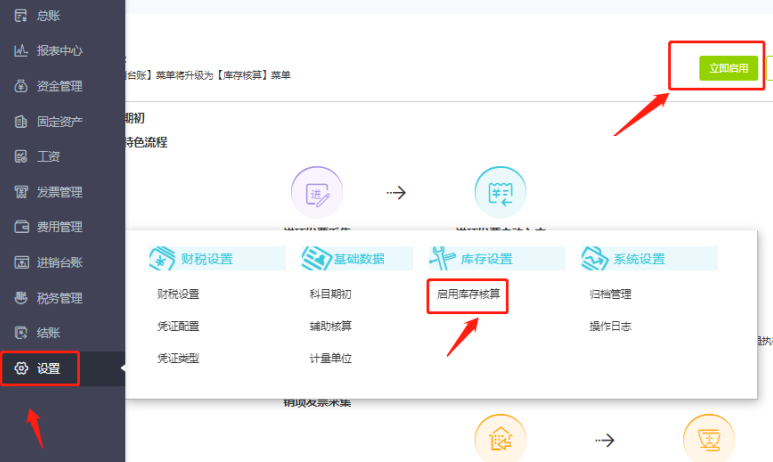Click the 系统设置 section header text
This screenshot has width=773, height=462.
click(x=639, y=259)
